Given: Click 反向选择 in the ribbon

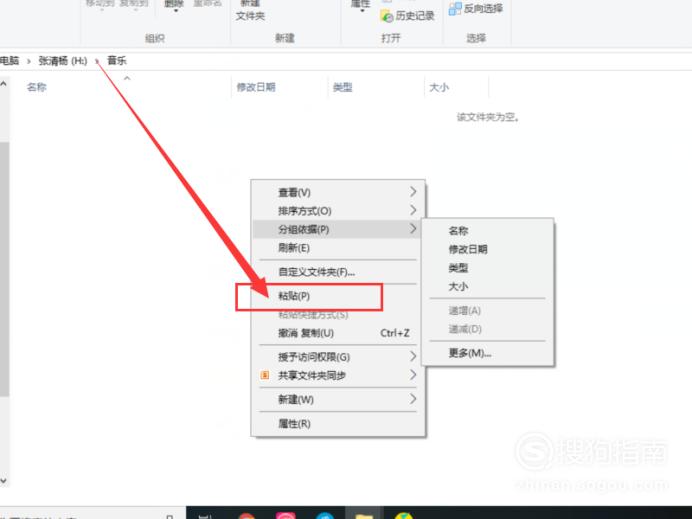Looking at the screenshot, I should (x=483, y=8).
